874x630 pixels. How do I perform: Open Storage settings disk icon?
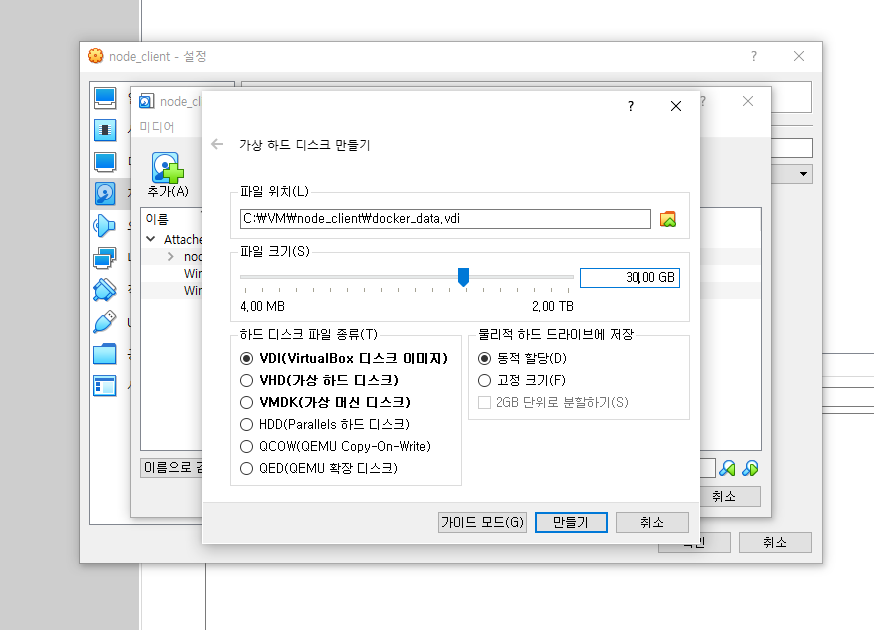click(105, 193)
